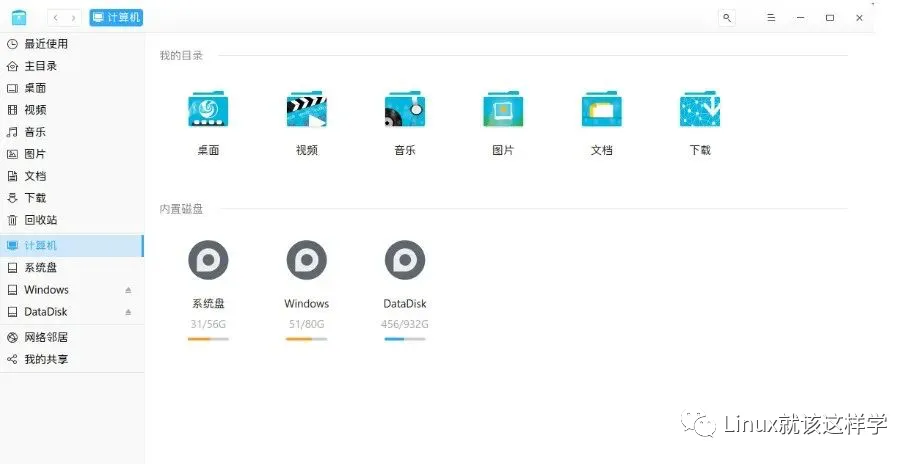This screenshot has width=917, height=464.
Task: Open 系统盘 from the sidebar
Action: point(71,267)
